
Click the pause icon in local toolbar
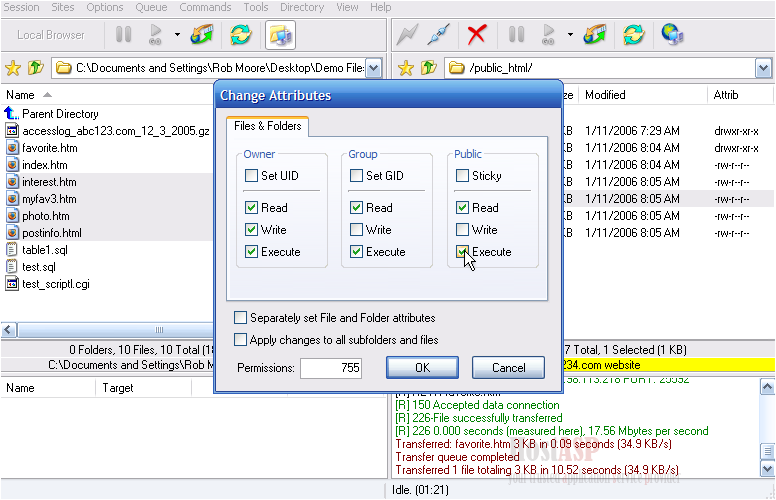(124, 35)
